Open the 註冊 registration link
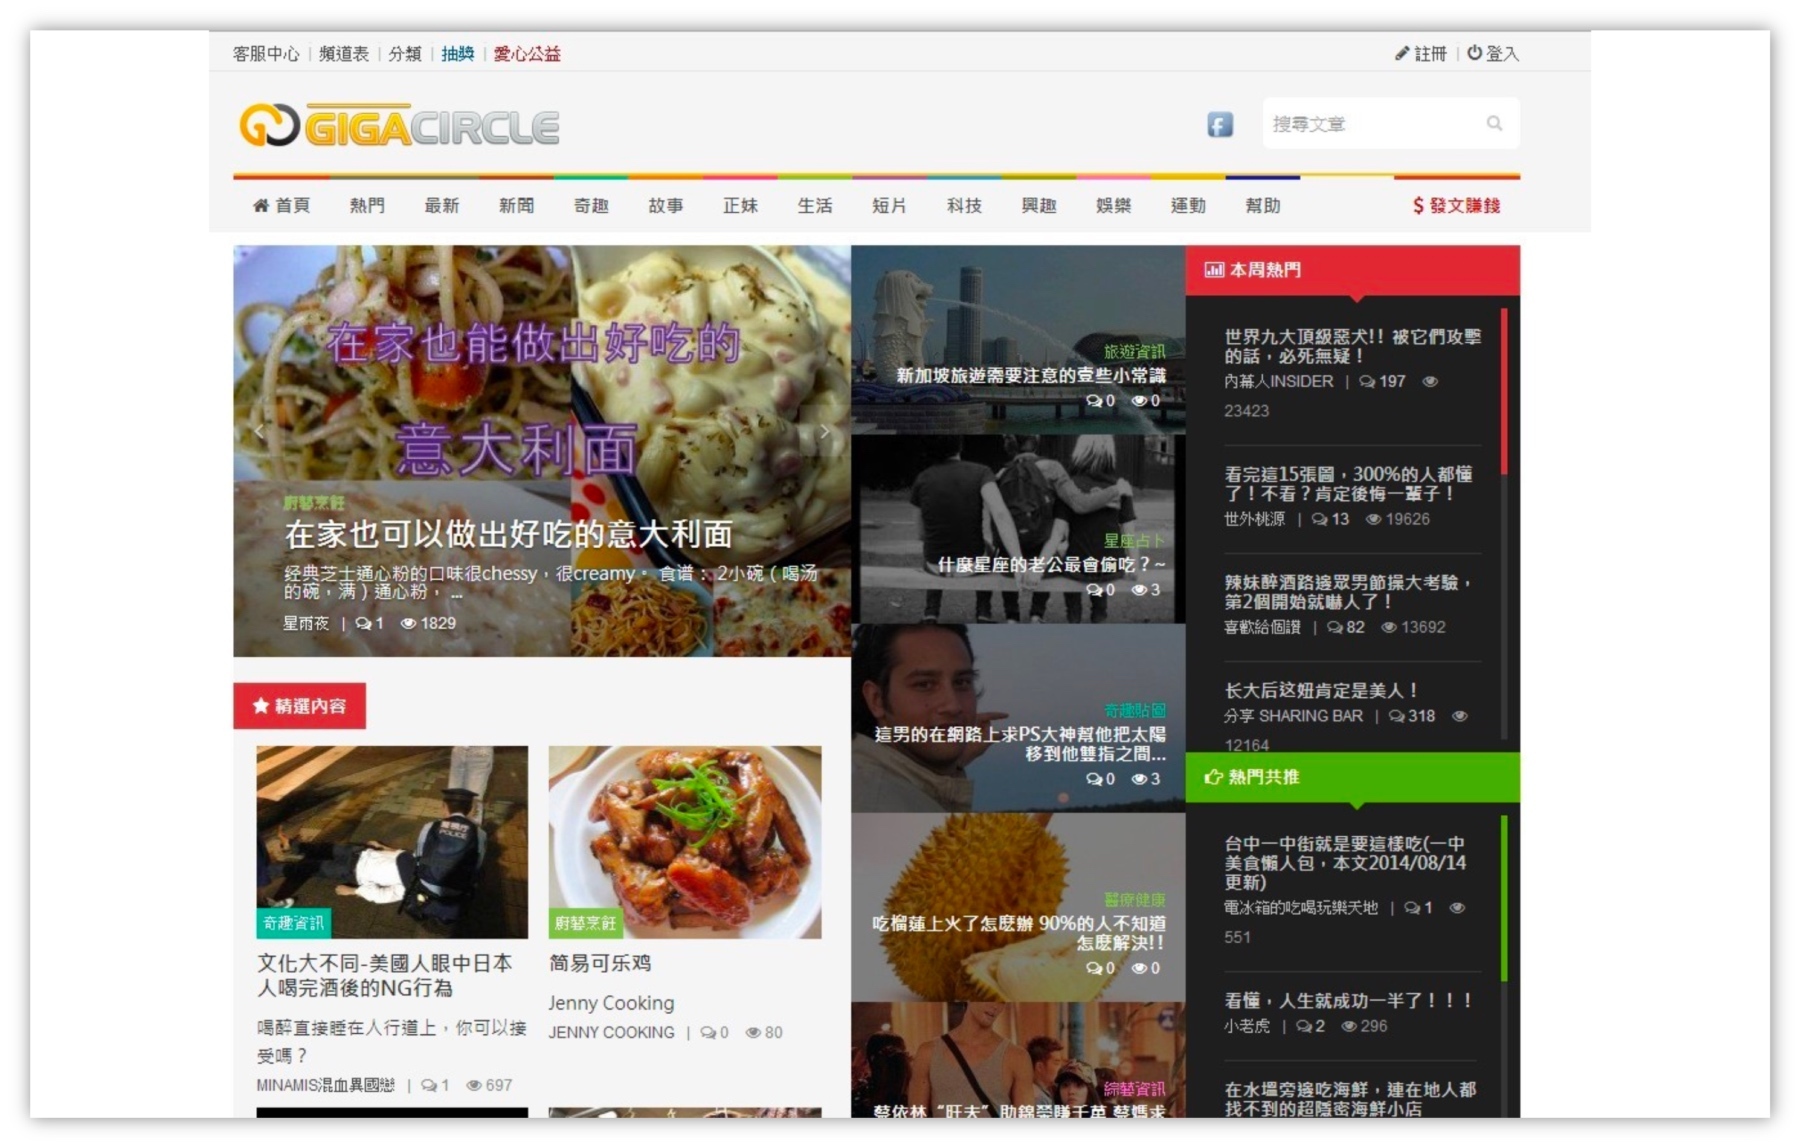This screenshot has height=1148, width=1800. 1421,54
